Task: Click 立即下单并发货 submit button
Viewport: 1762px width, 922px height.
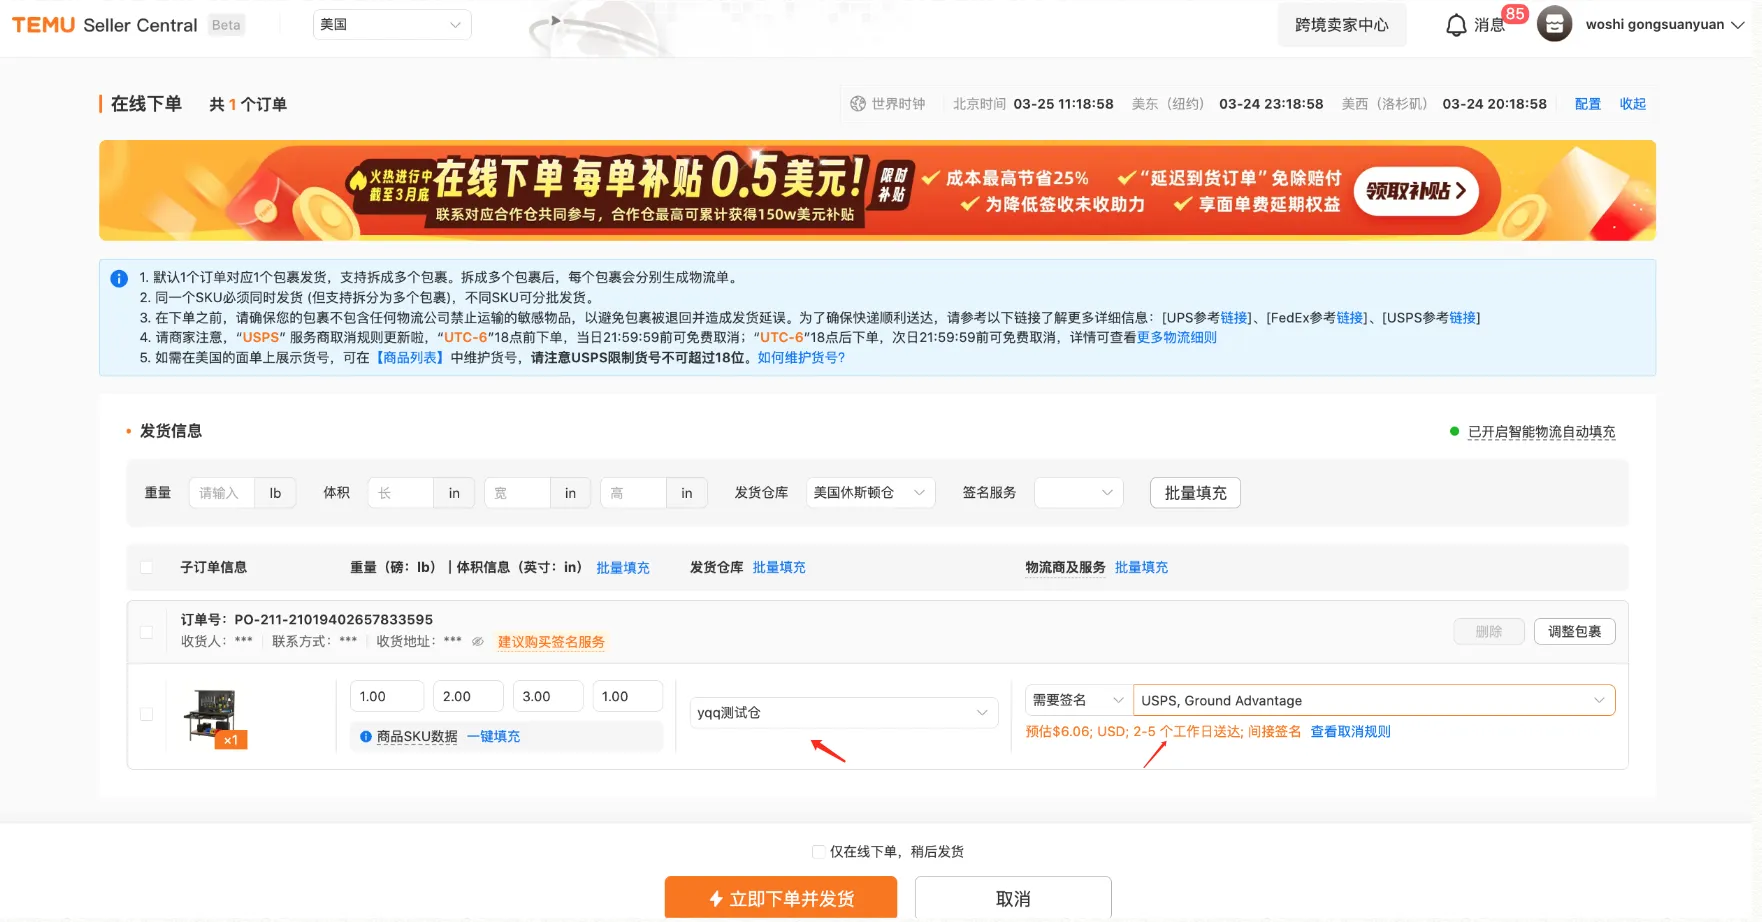Action: 780,898
